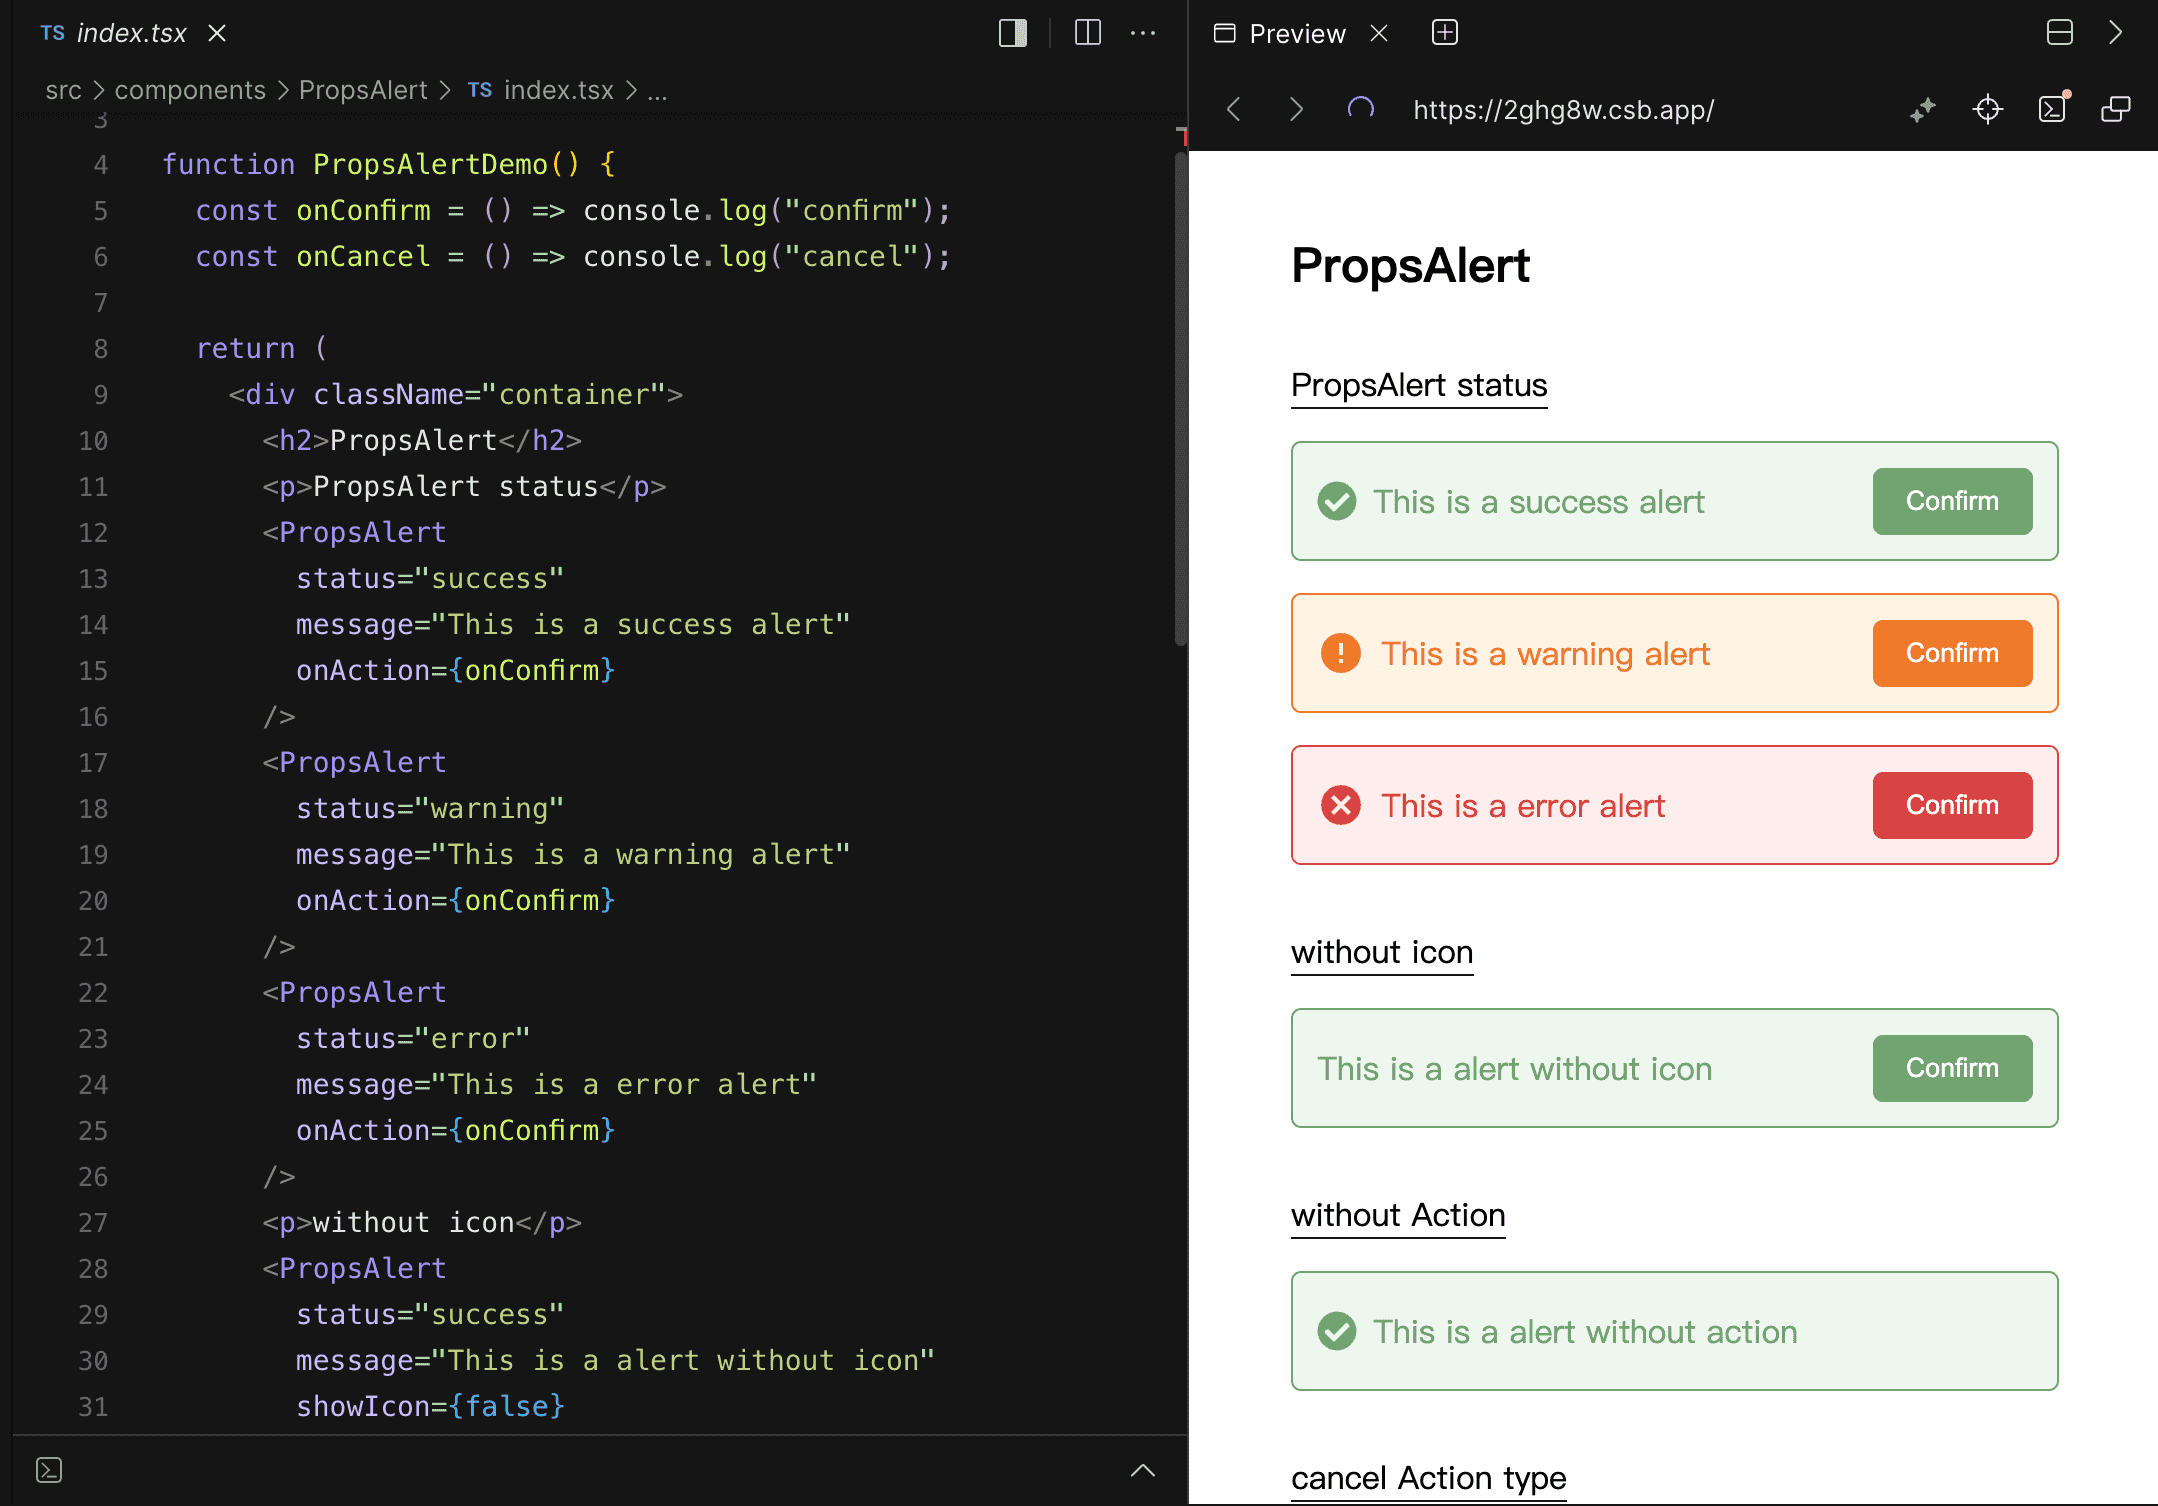Click the preview back navigation arrow

click(1234, 109)
